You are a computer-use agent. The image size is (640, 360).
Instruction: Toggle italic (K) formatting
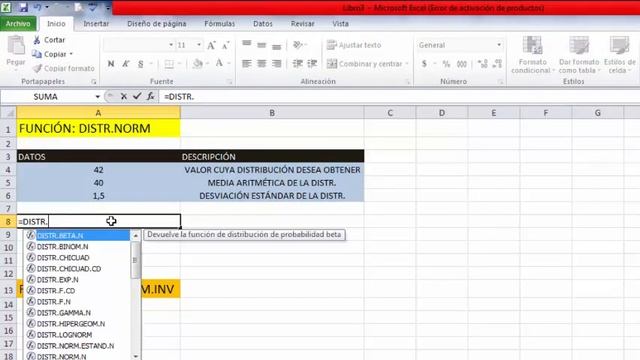point(126,64)
